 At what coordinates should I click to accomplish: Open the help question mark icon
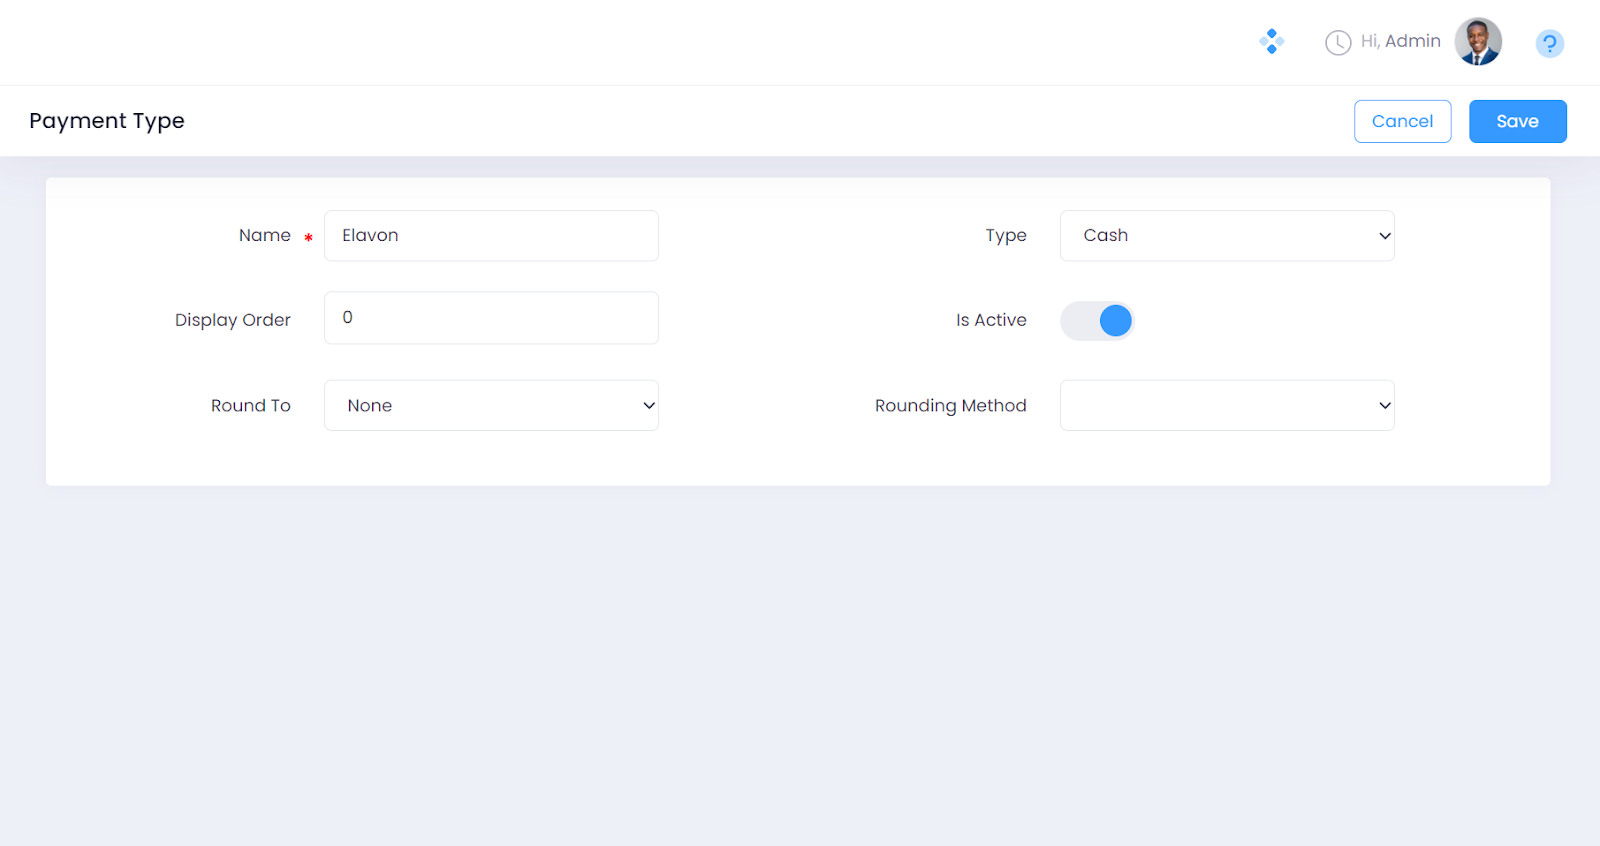[1549, 43]
